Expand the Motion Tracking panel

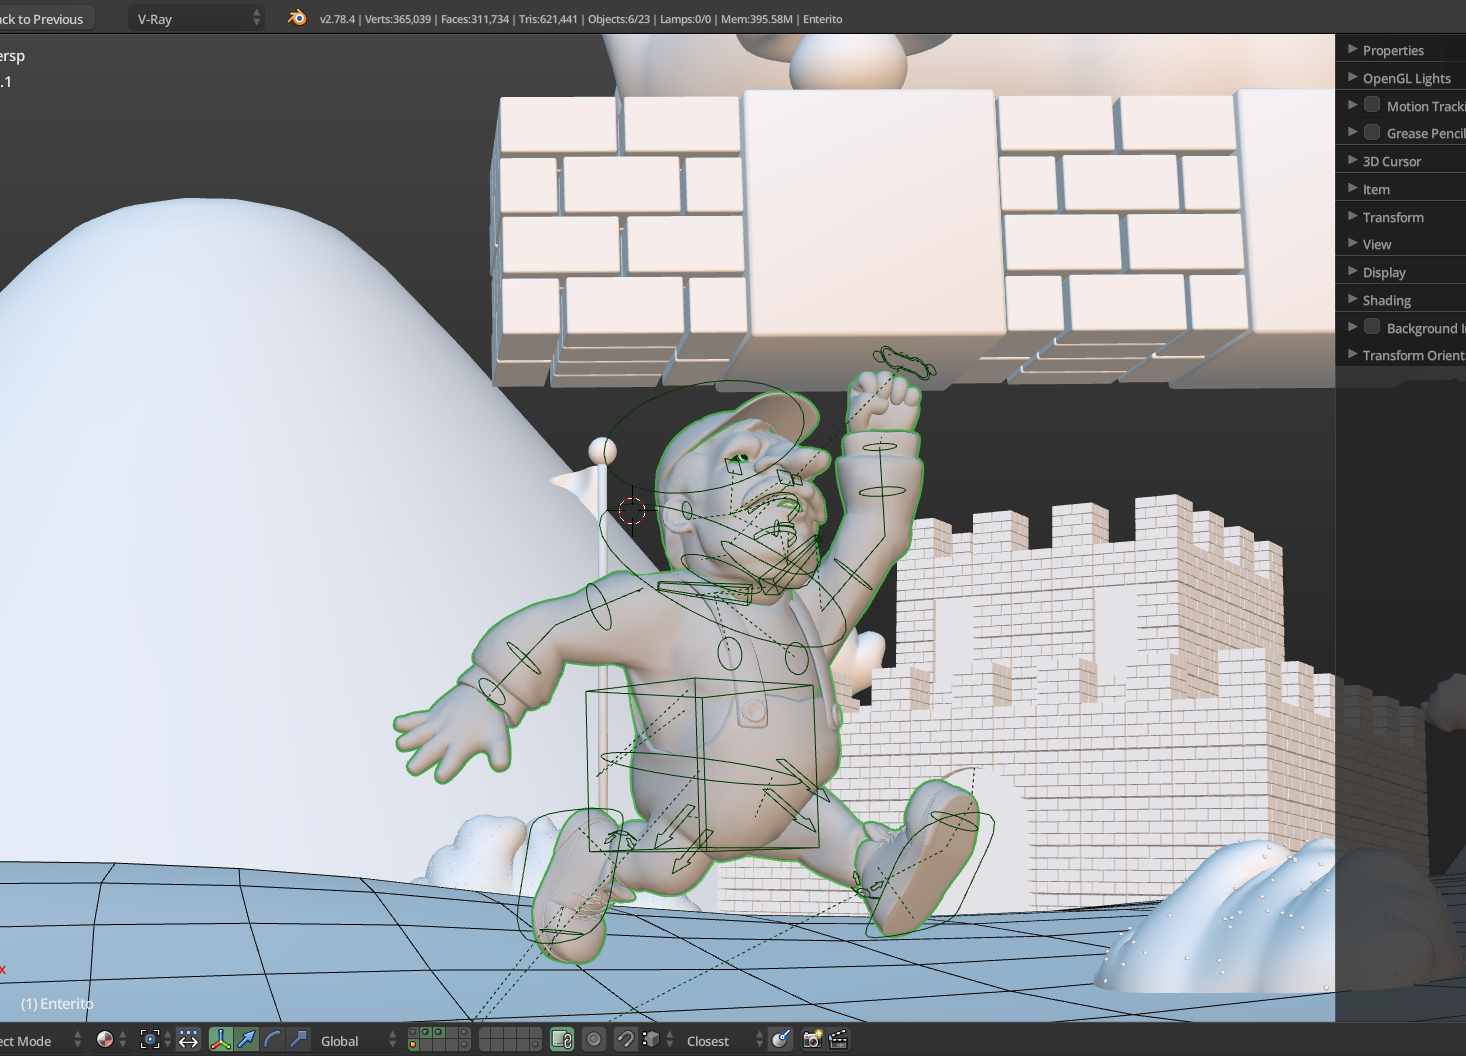pos(1353,105)
